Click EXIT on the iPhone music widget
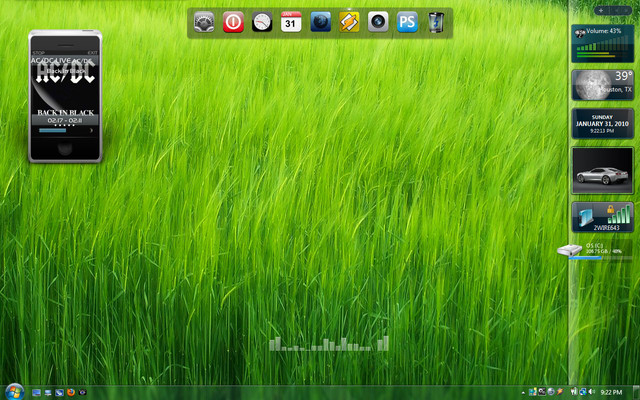The height and width of the screenshot is (400, 640). [x=93, y=53]
